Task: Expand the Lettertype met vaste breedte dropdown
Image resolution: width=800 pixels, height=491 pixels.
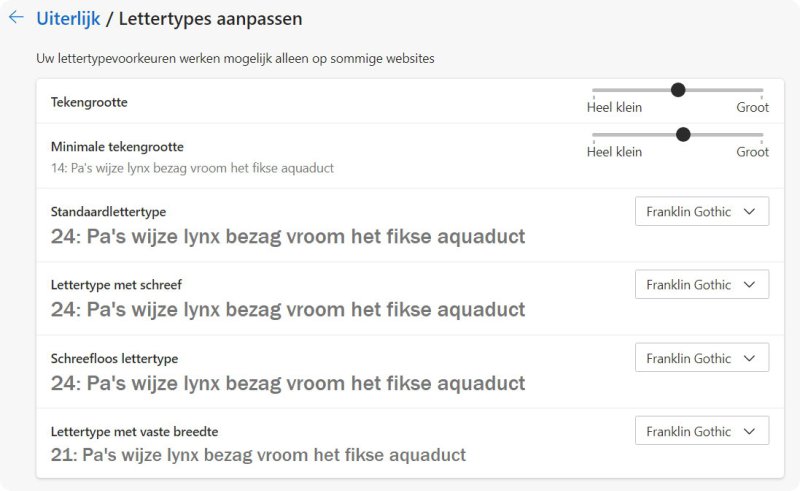Action: tap(701, 431)
